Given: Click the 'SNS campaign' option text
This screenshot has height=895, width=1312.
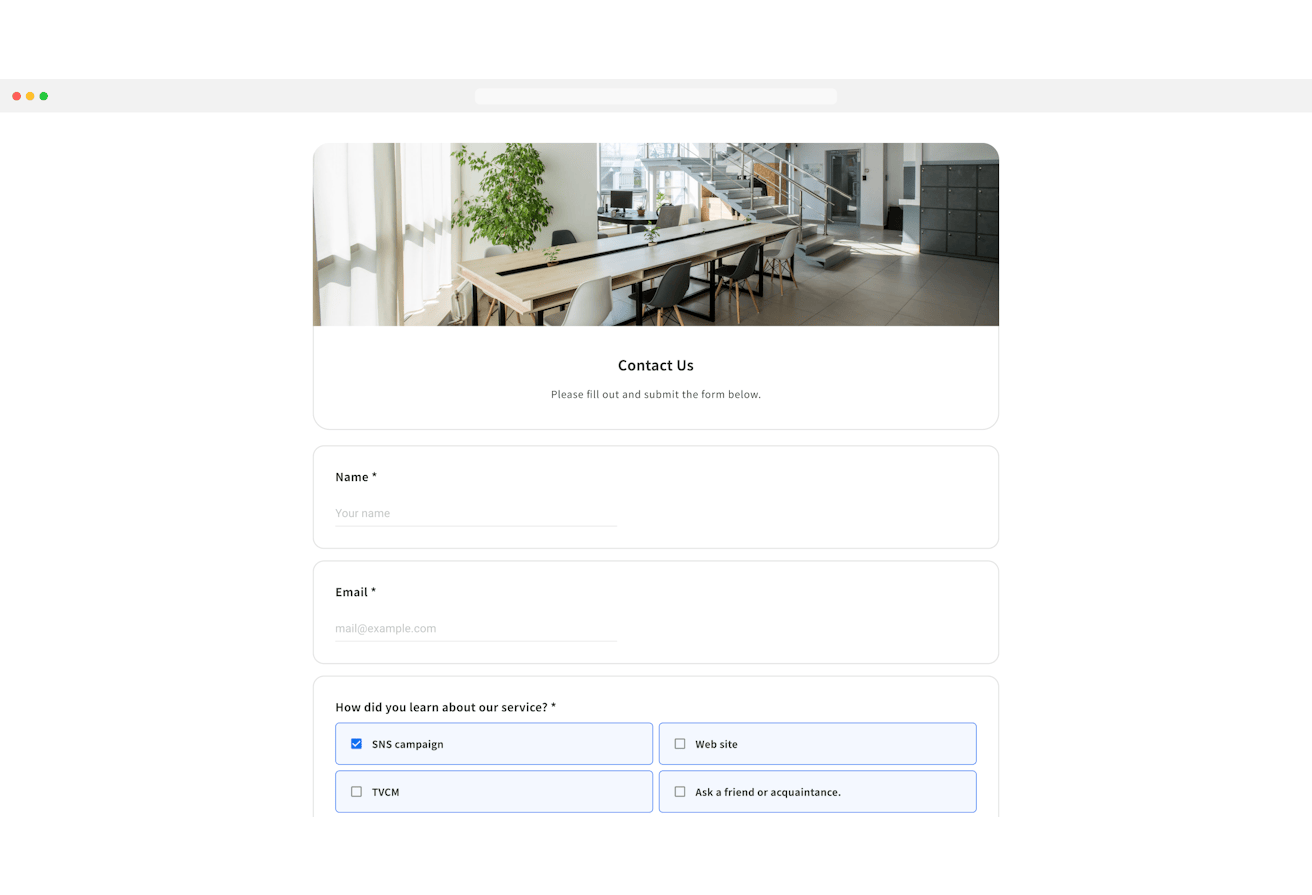Looking at the screenshot, I should (408, 744).
